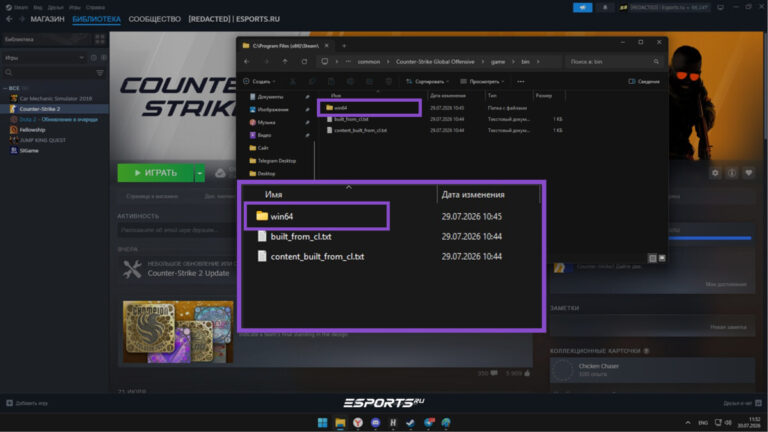
Task: Toggle the Сведения details pane in Explorer
Action: point(644,81)
